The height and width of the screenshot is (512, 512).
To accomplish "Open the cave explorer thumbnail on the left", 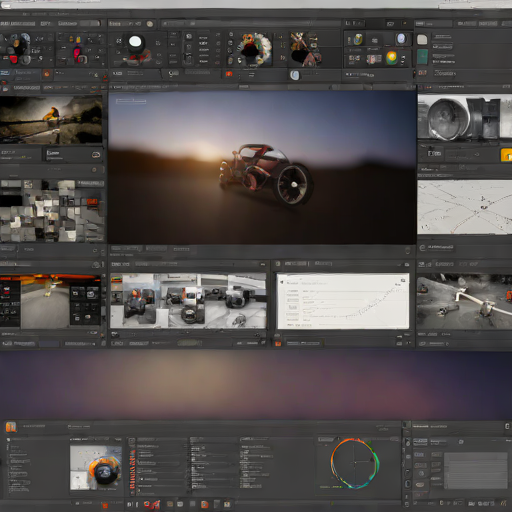I will 51,120.
